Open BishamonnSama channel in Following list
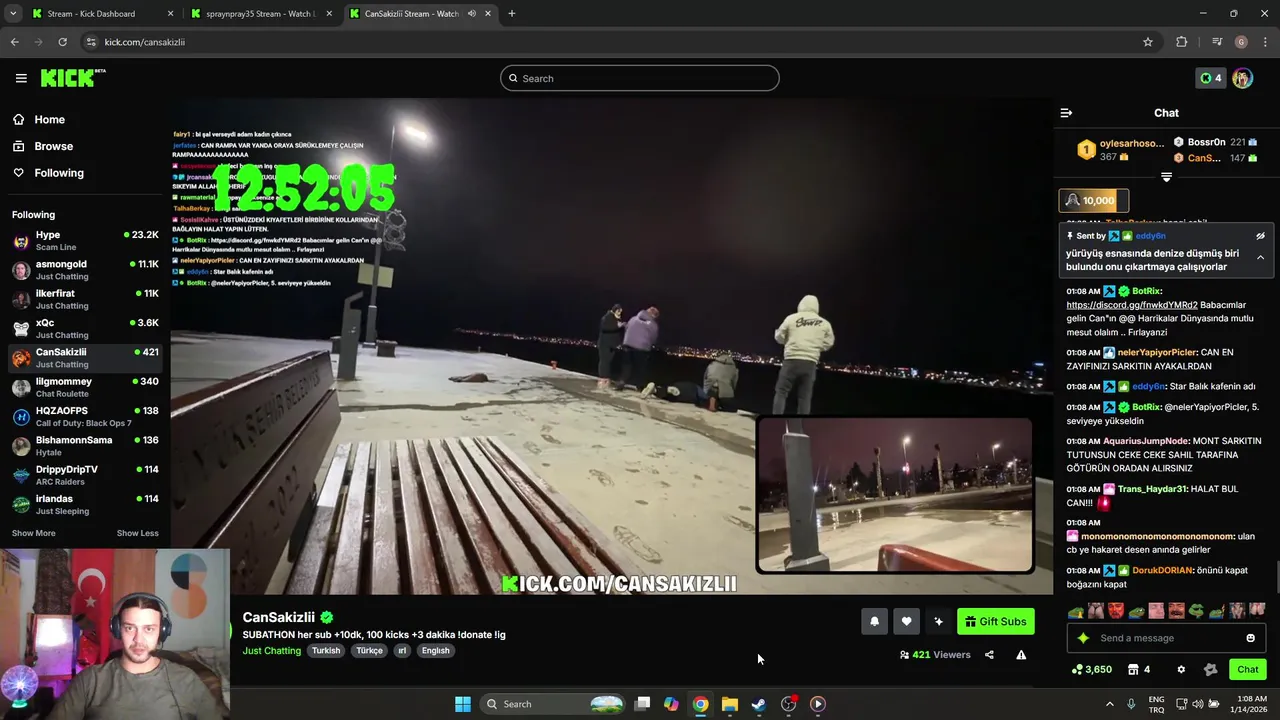Image resolution: width=1280 pixels, height=720 pixels. click(x=85, y=445)
